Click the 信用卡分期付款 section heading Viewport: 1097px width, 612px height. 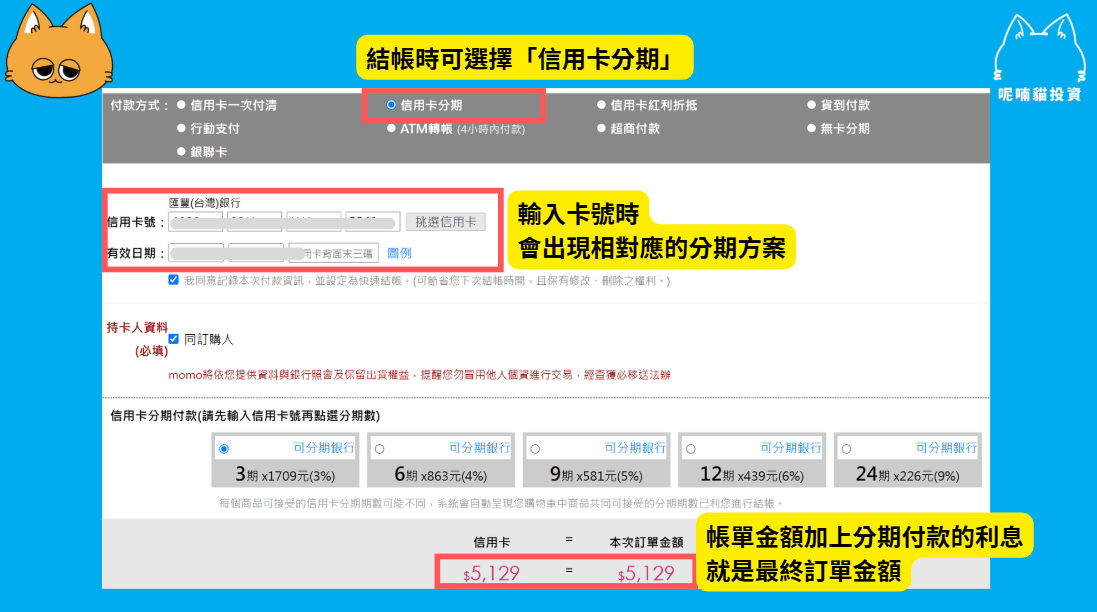pyautogui.click(x=245, y=416)
